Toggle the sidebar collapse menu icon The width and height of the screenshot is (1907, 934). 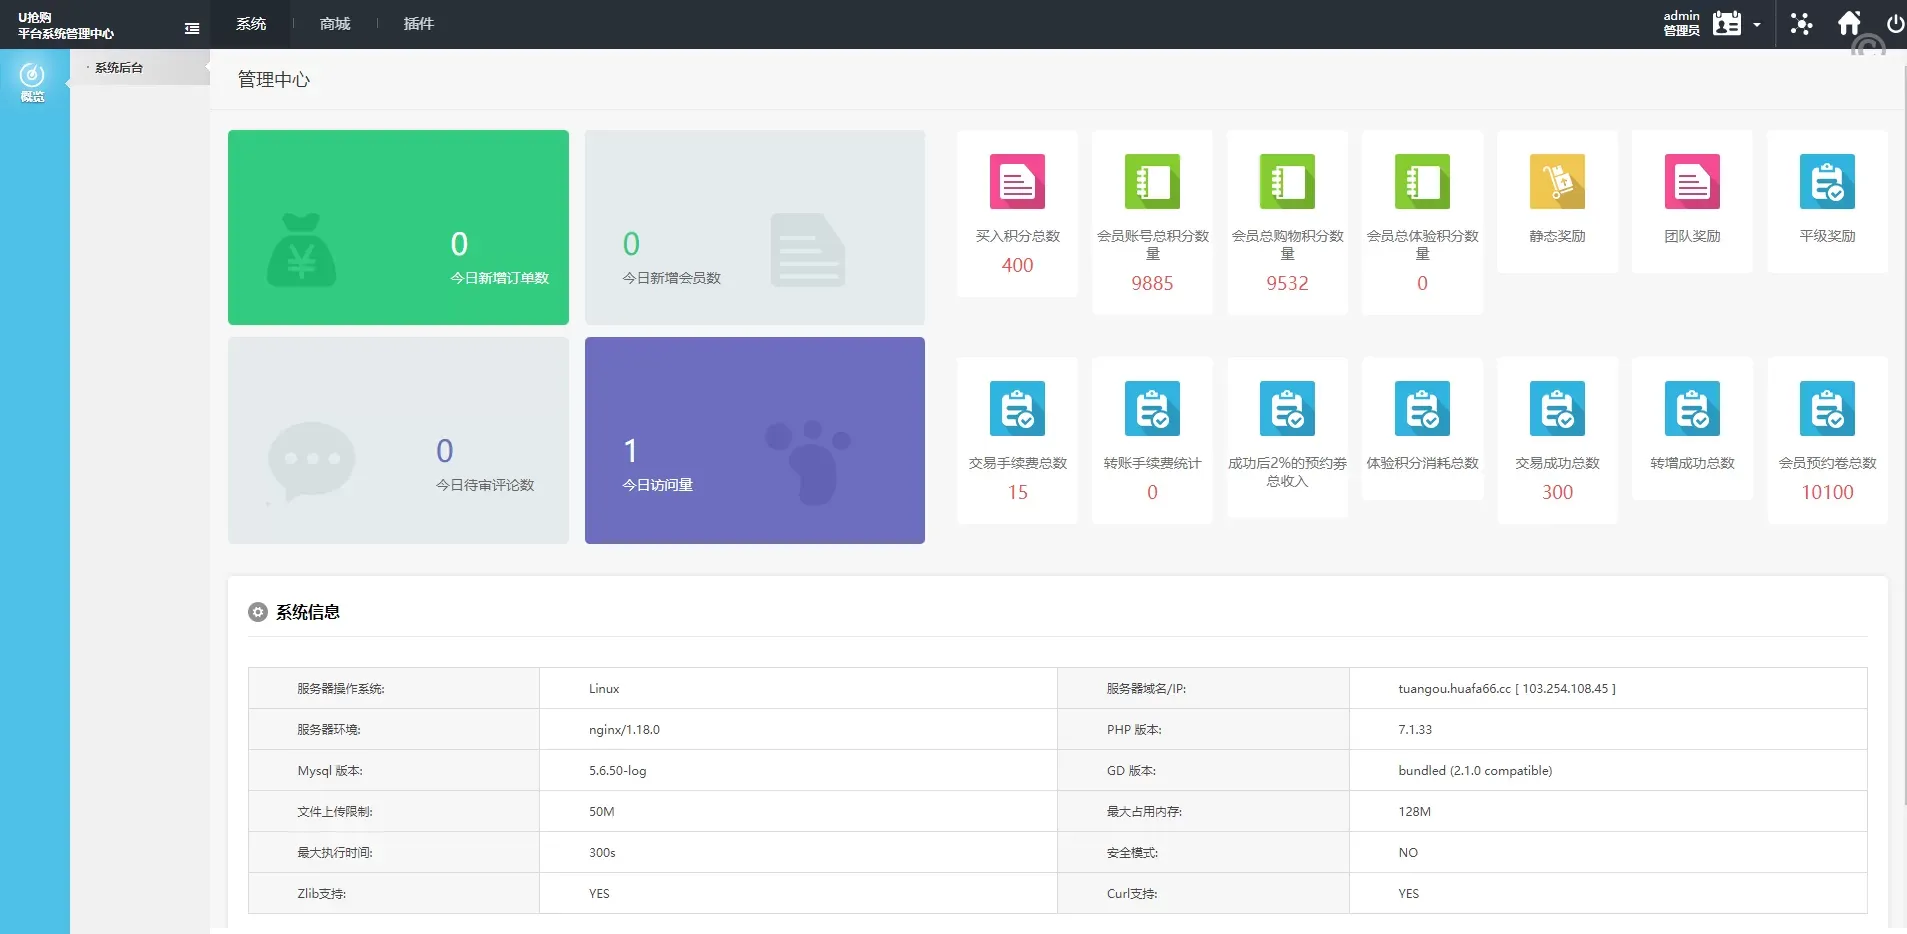(192, 28)
